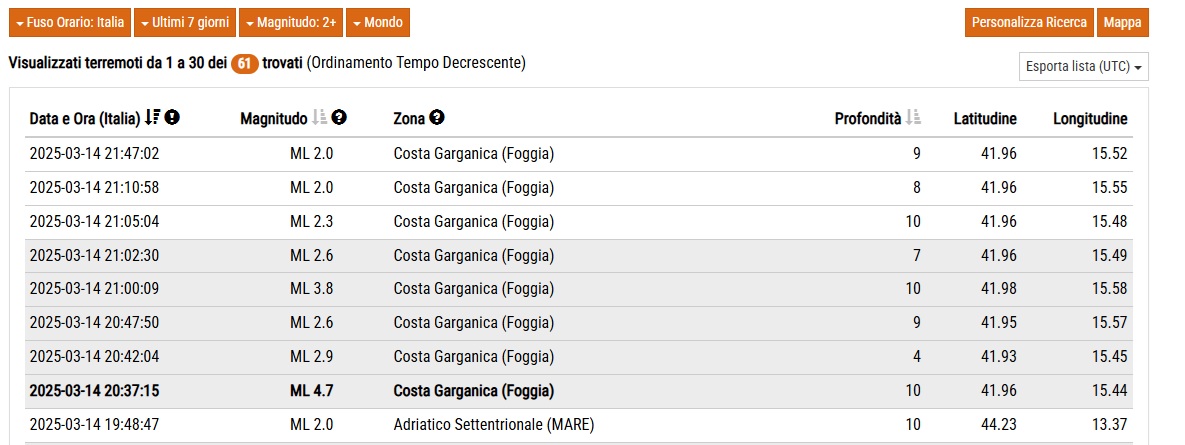Select the 2025-03-14 21:47:02 earthquake row
This screenshot has height=445, width=1185.
click(x=579, y=154)
